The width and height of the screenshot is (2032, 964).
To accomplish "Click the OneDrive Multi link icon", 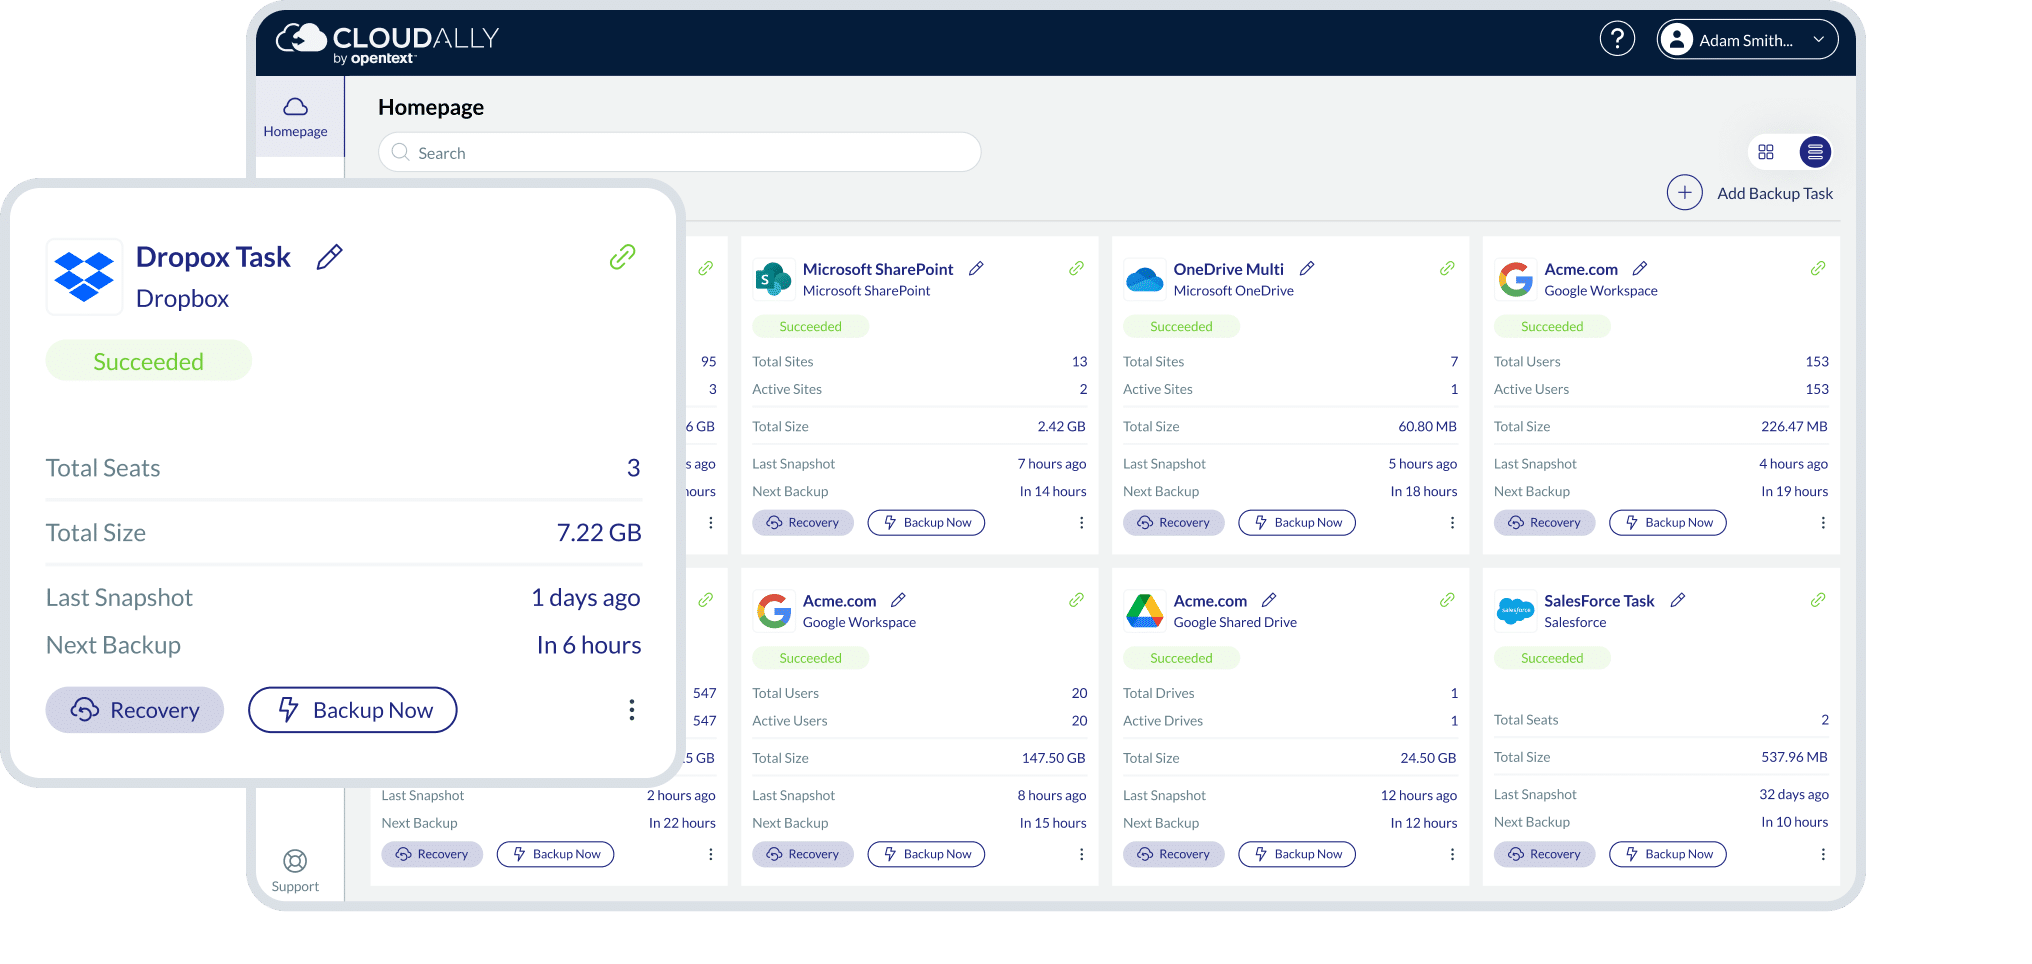I will (1446, 269).
